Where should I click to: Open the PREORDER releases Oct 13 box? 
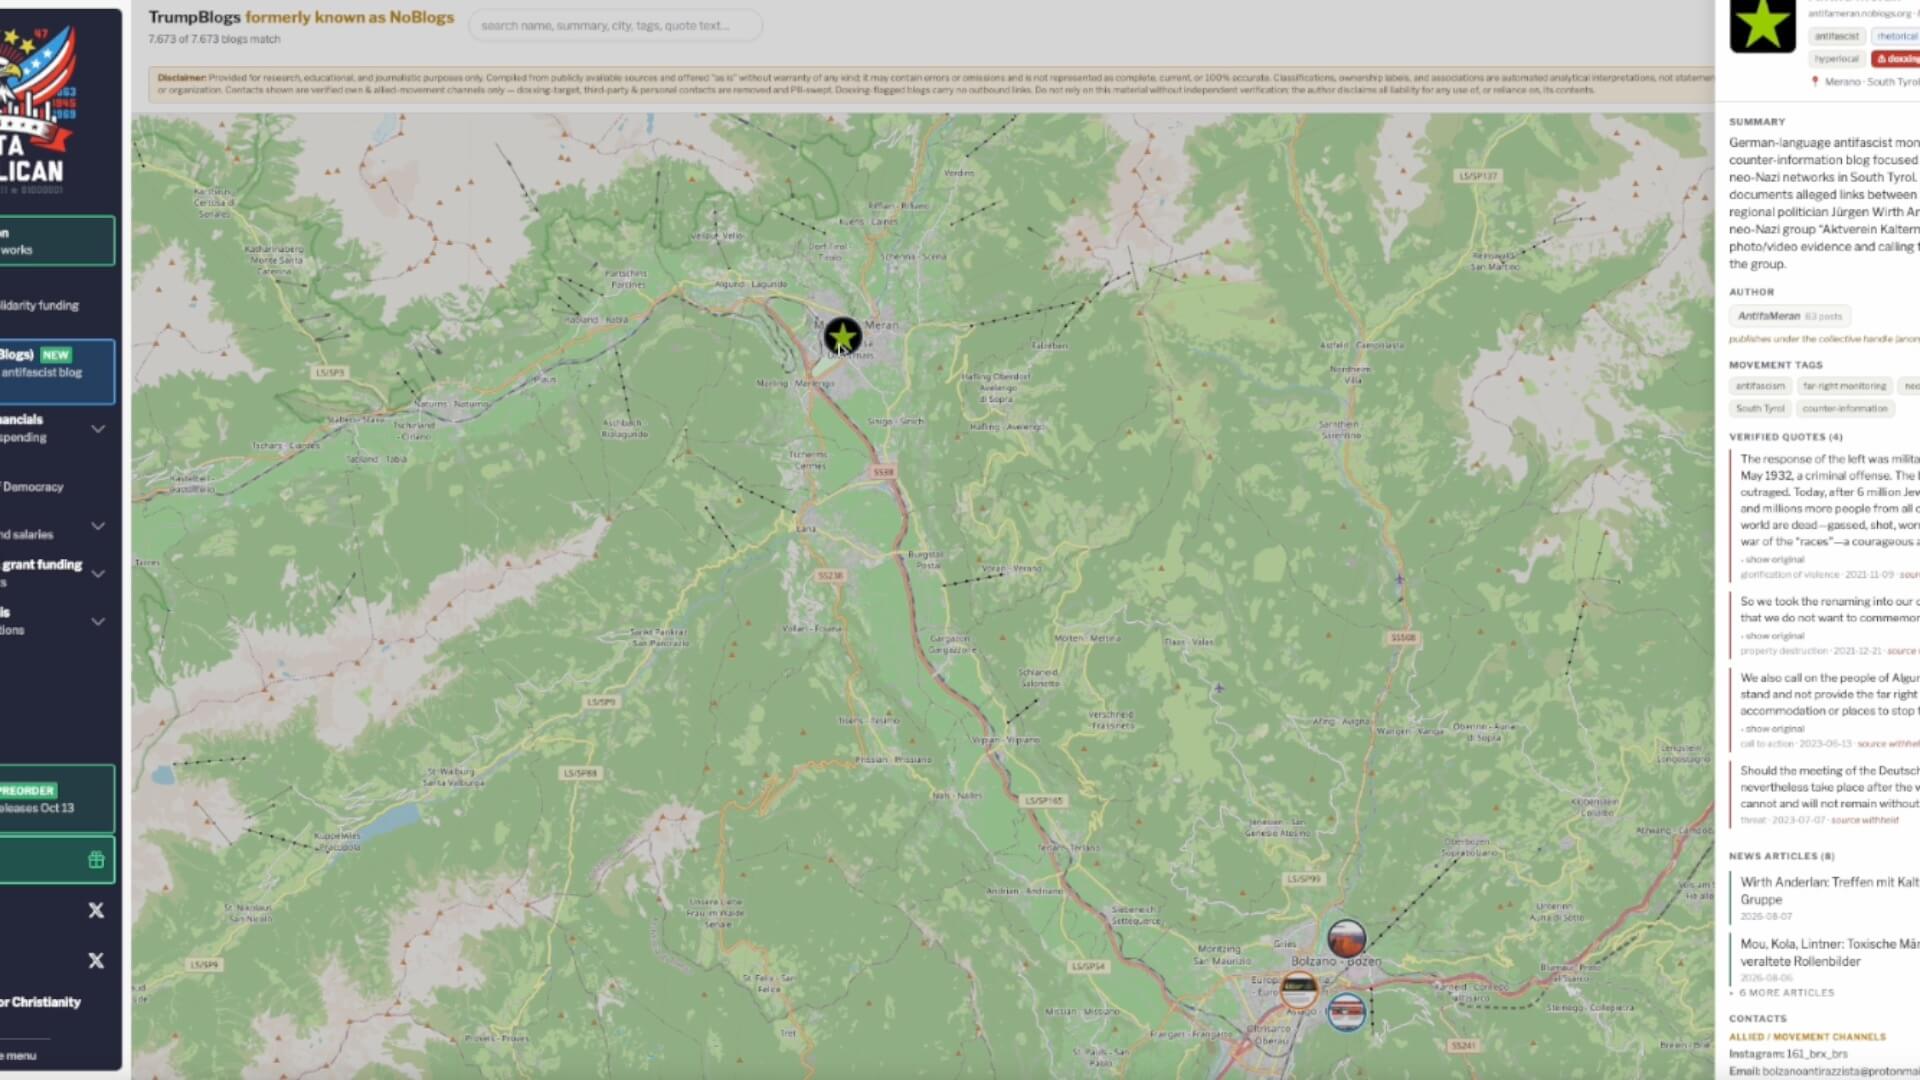coord(57,799)
